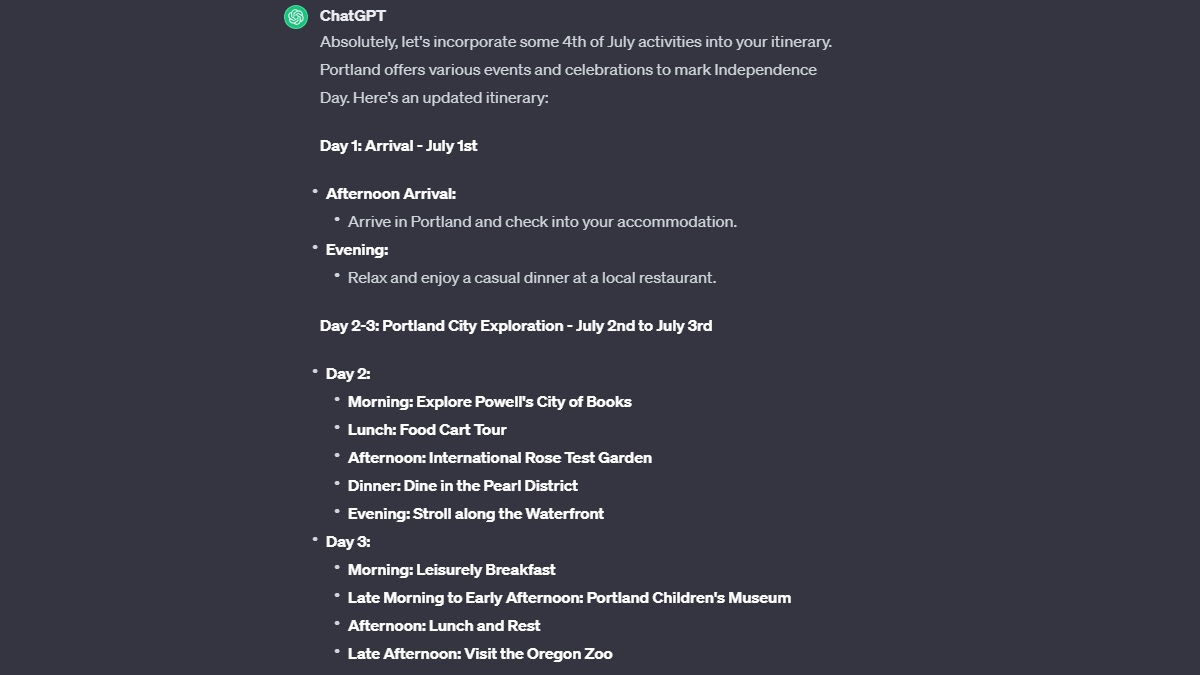This screenshot has height=675, width=1200.
Task: Click the 'Evening:' bullet under Day 1
Action: tap(357, 250)
